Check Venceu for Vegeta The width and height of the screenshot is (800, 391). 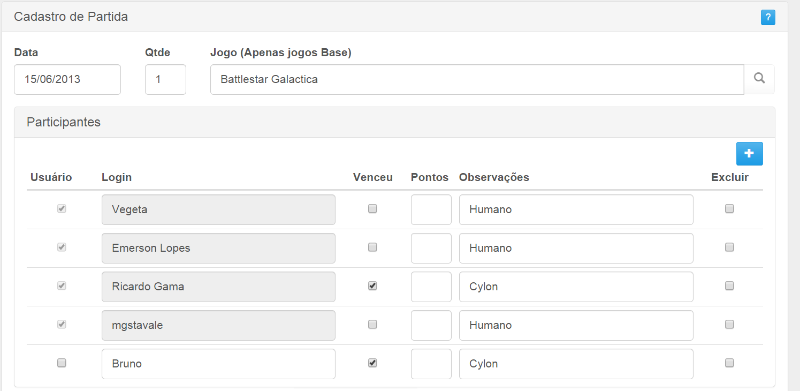(x=372, y=209)
